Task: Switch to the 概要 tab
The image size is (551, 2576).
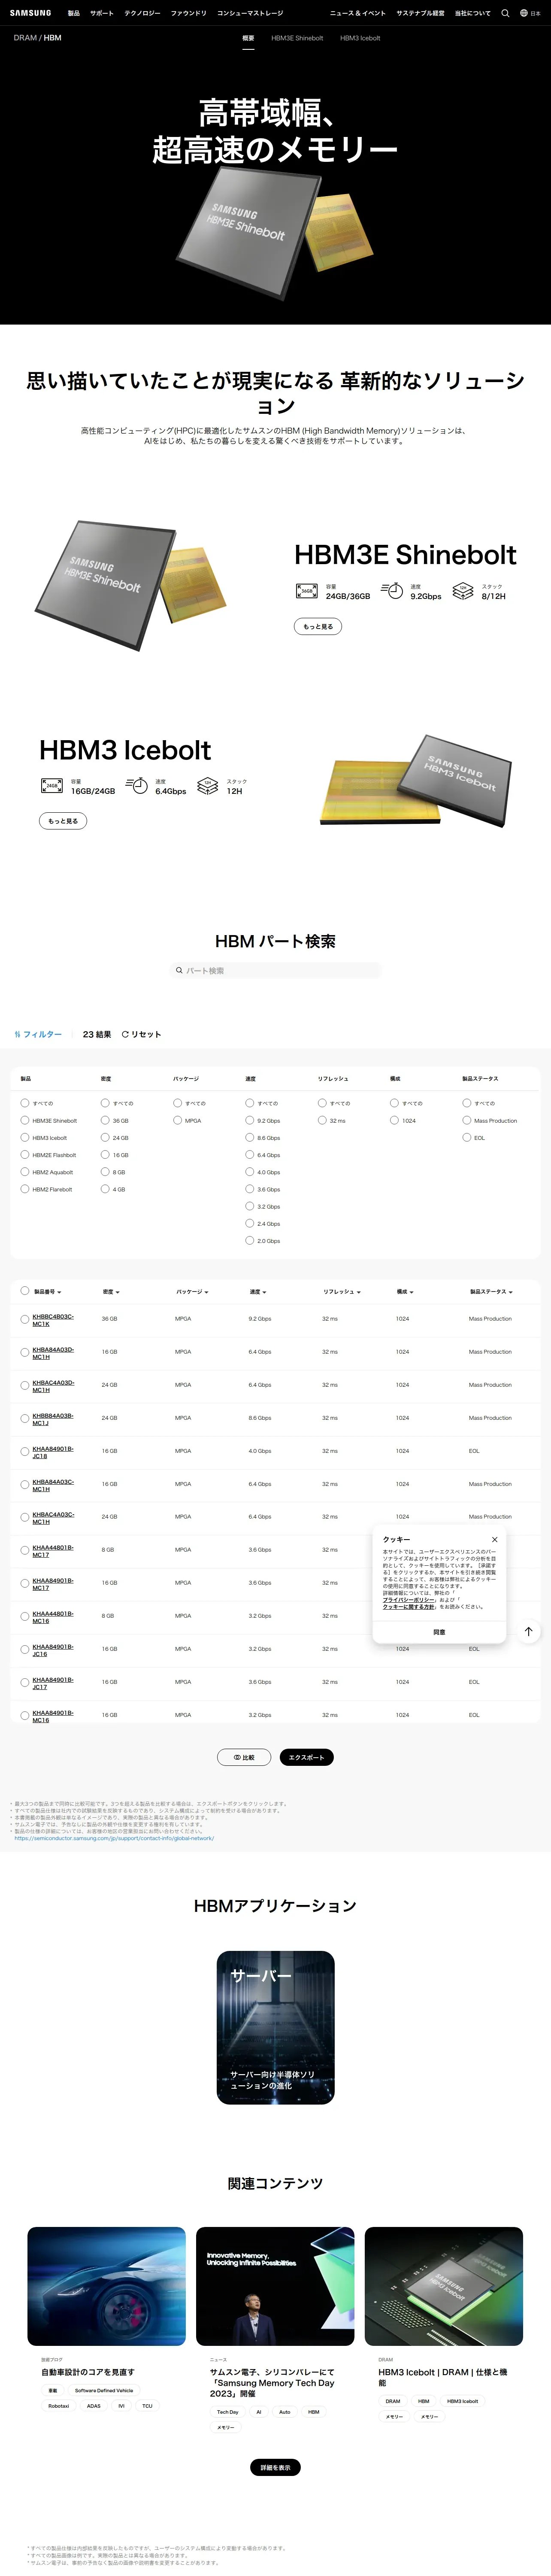Action: pos(248,38)
